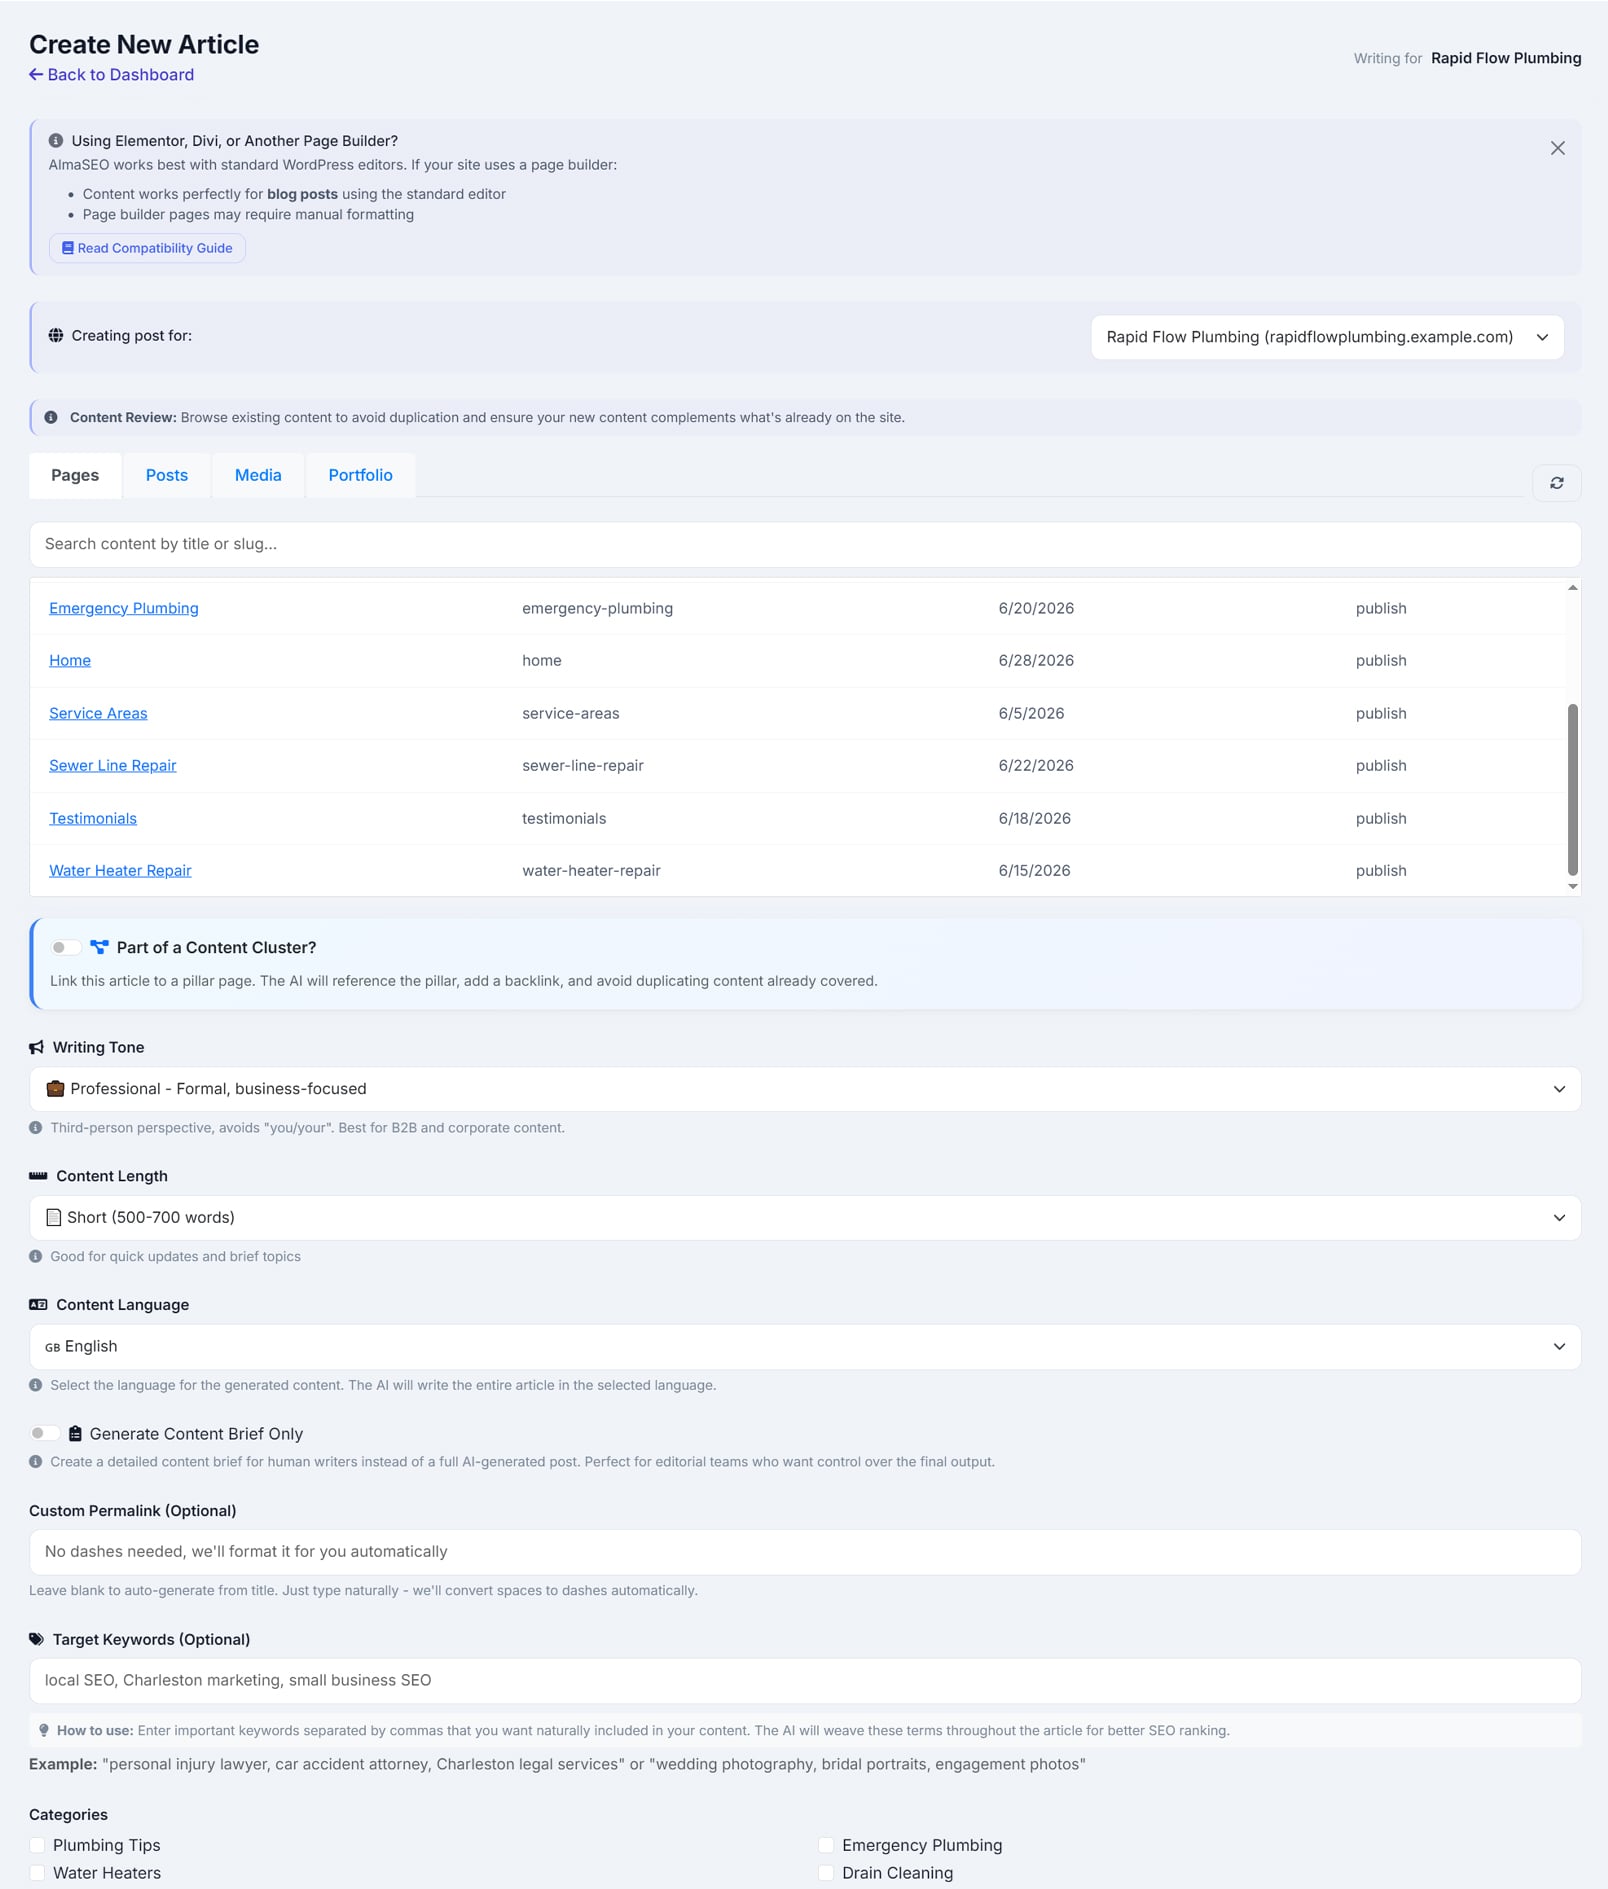This screenshot has width=1608, height=1889.
Task: Focus the Custom Permalink input field
Action: pyautogui.click(x=805, y=1552)
